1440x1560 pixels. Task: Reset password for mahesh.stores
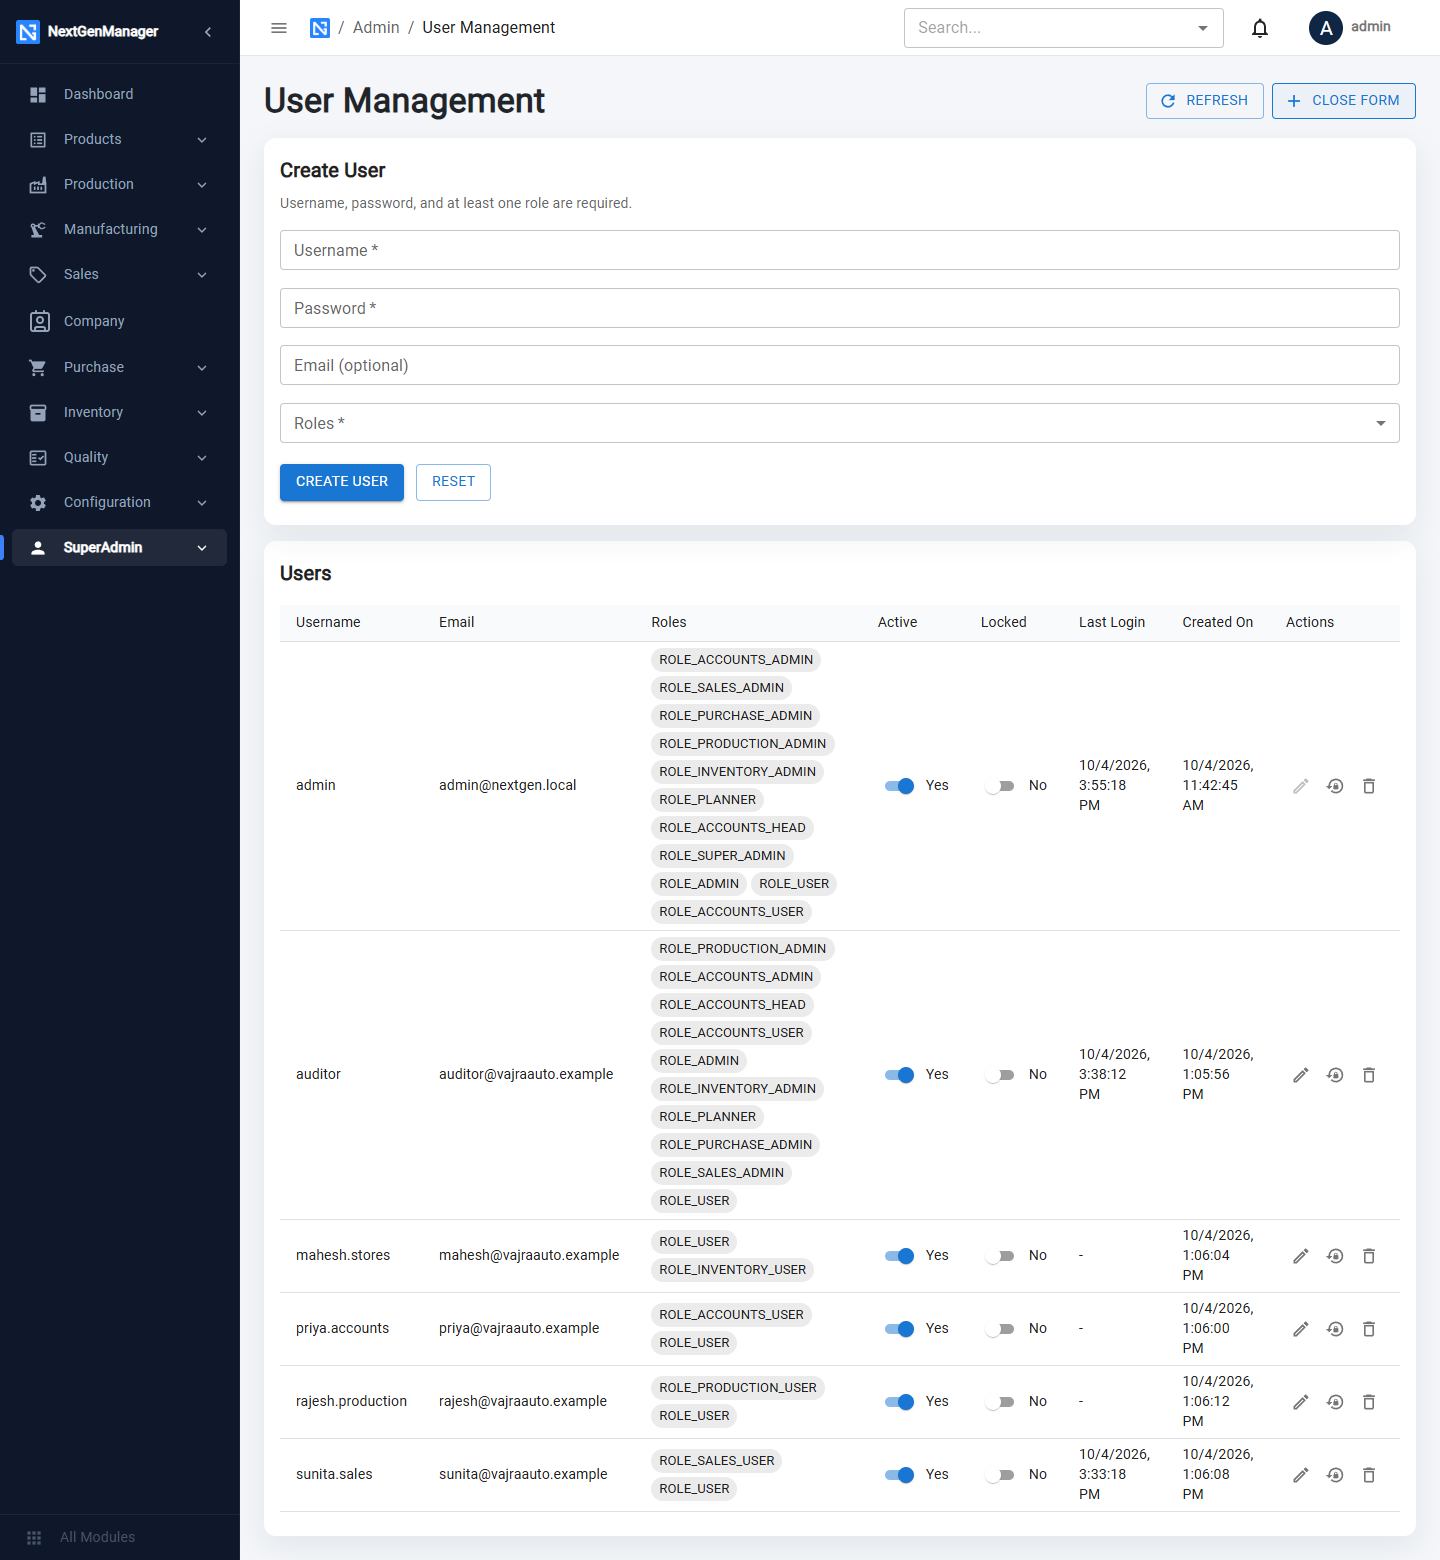(x=1335, y=1256)
